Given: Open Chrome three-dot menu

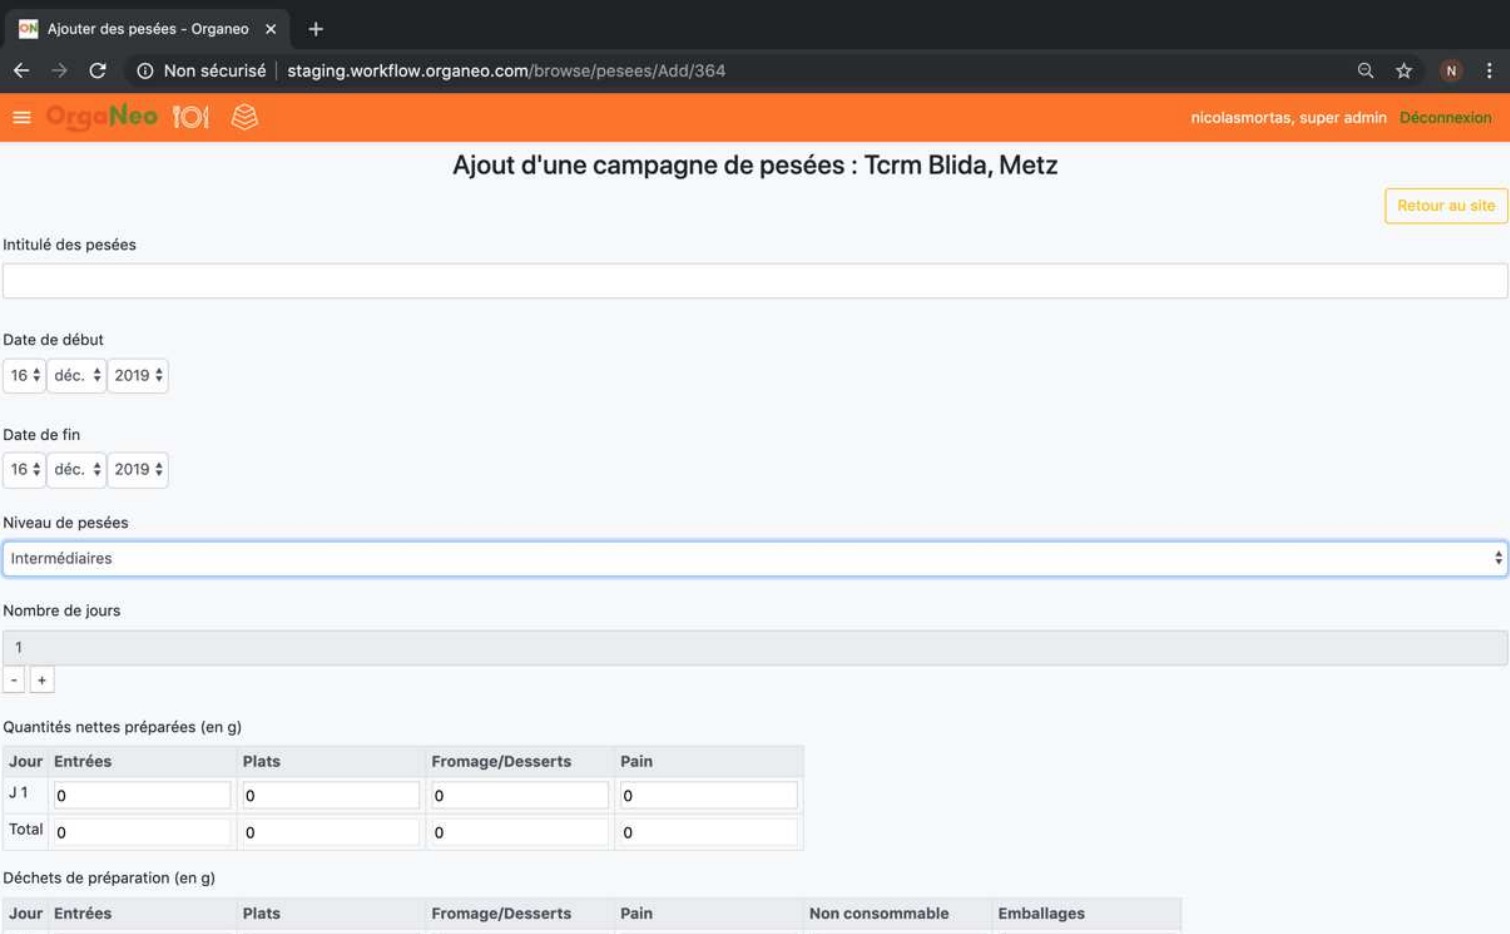Looking at the screenshot, I should point(1489,71).
